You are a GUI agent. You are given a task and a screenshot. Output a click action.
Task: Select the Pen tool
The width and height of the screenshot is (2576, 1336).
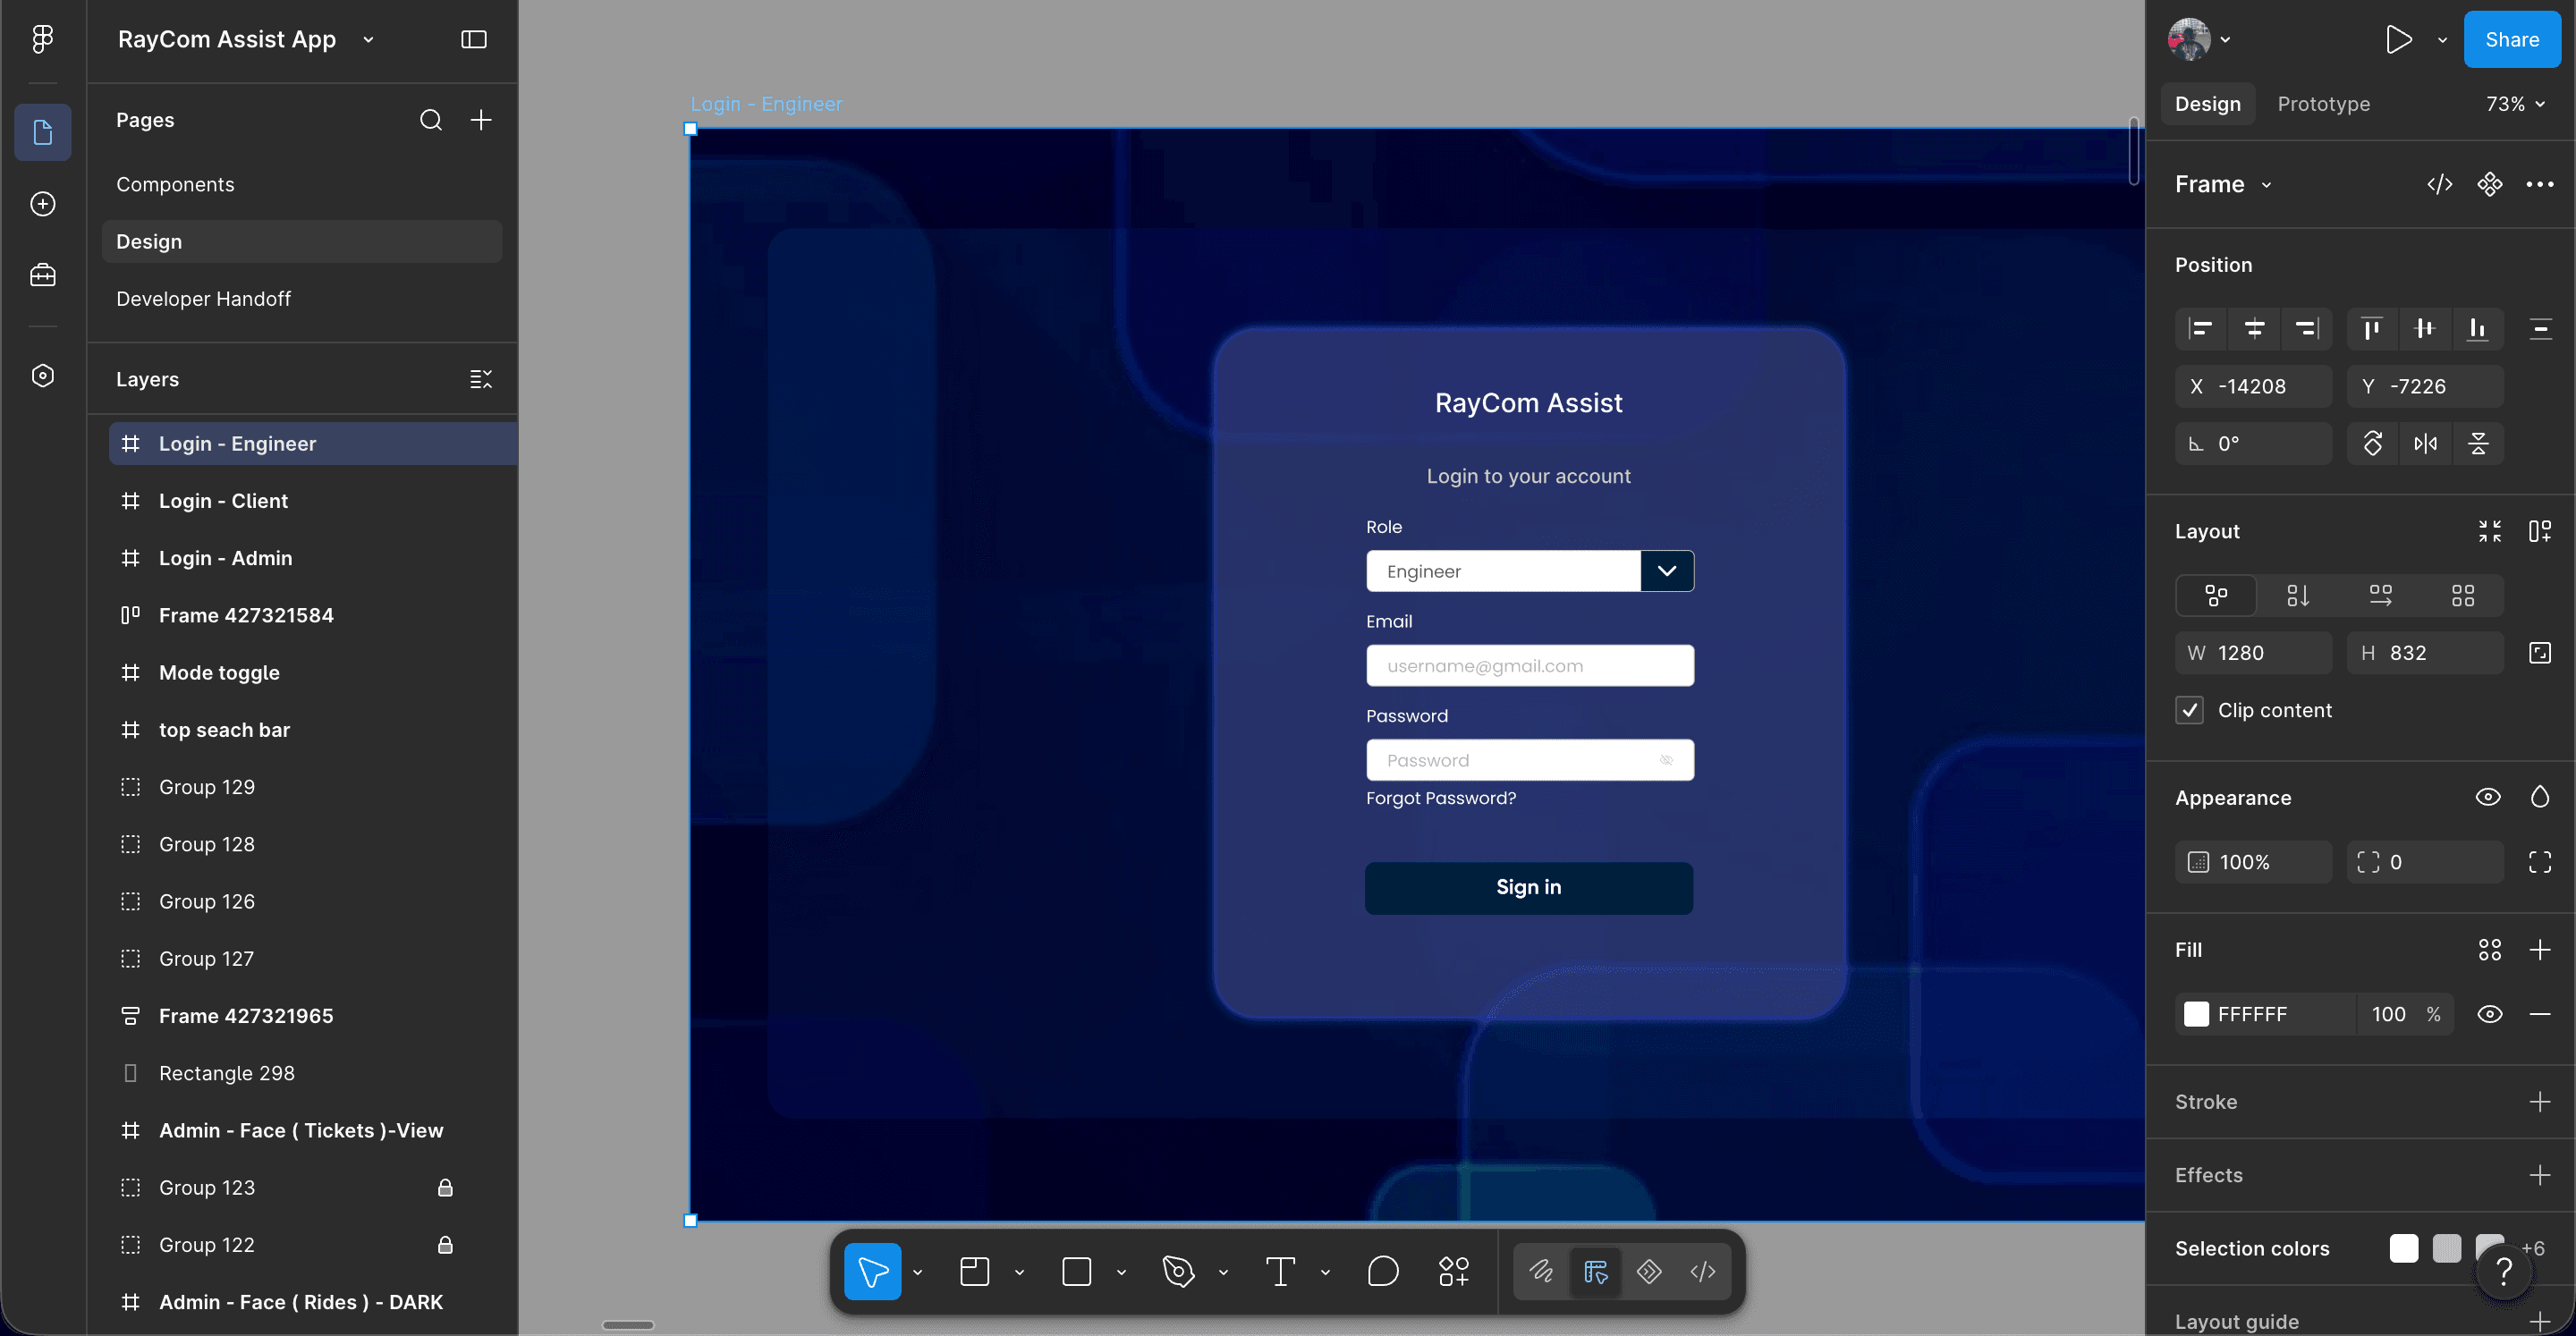pyautogui.click(x=1178, y=1271)
